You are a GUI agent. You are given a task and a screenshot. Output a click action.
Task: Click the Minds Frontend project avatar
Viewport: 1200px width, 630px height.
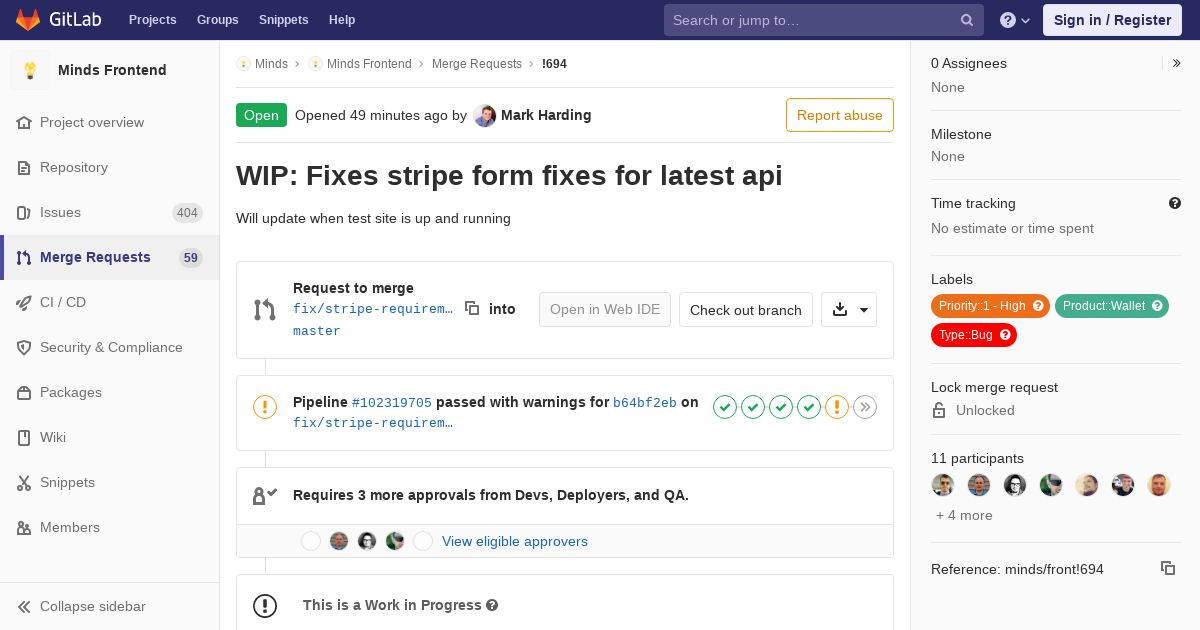coord(30,70)
